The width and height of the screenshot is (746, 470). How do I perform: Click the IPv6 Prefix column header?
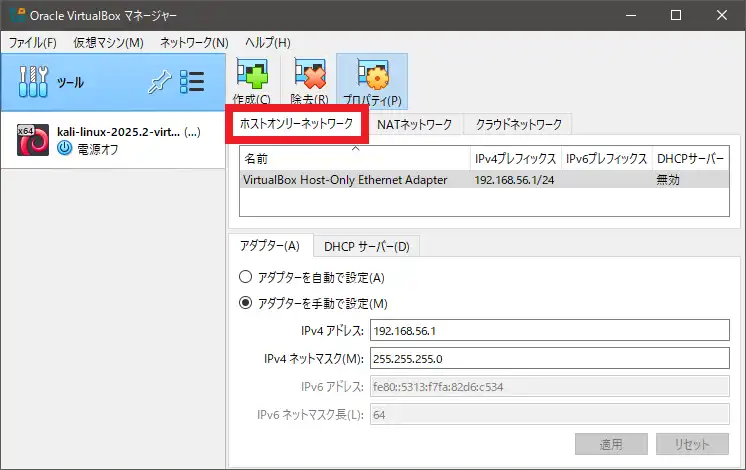pos(607,158)
